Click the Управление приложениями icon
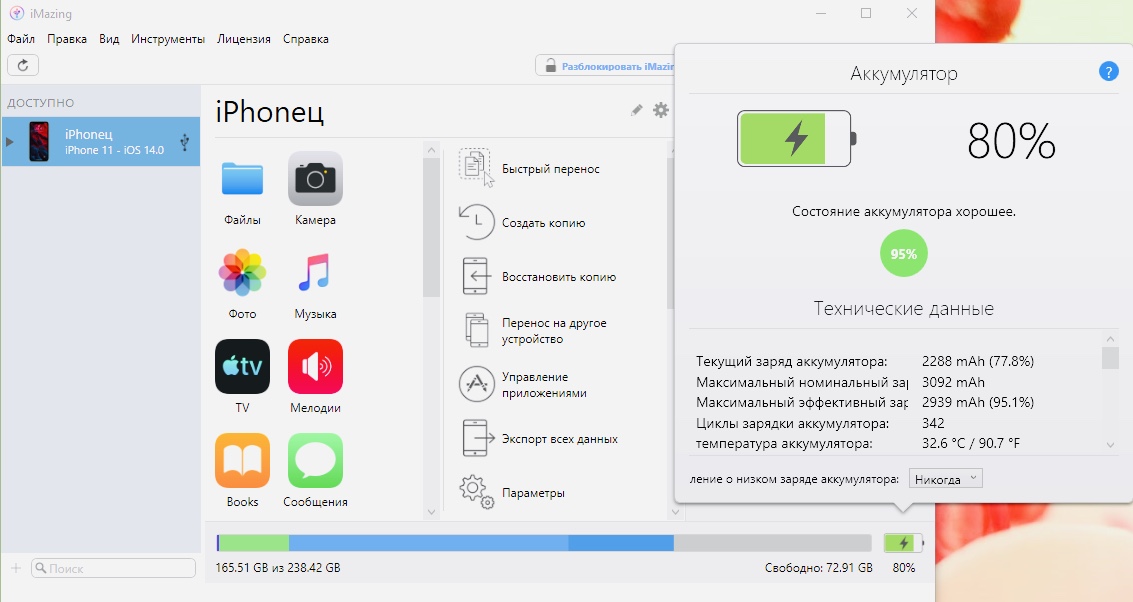Viewport: 1133px width, 602px height. click(476, 384)
